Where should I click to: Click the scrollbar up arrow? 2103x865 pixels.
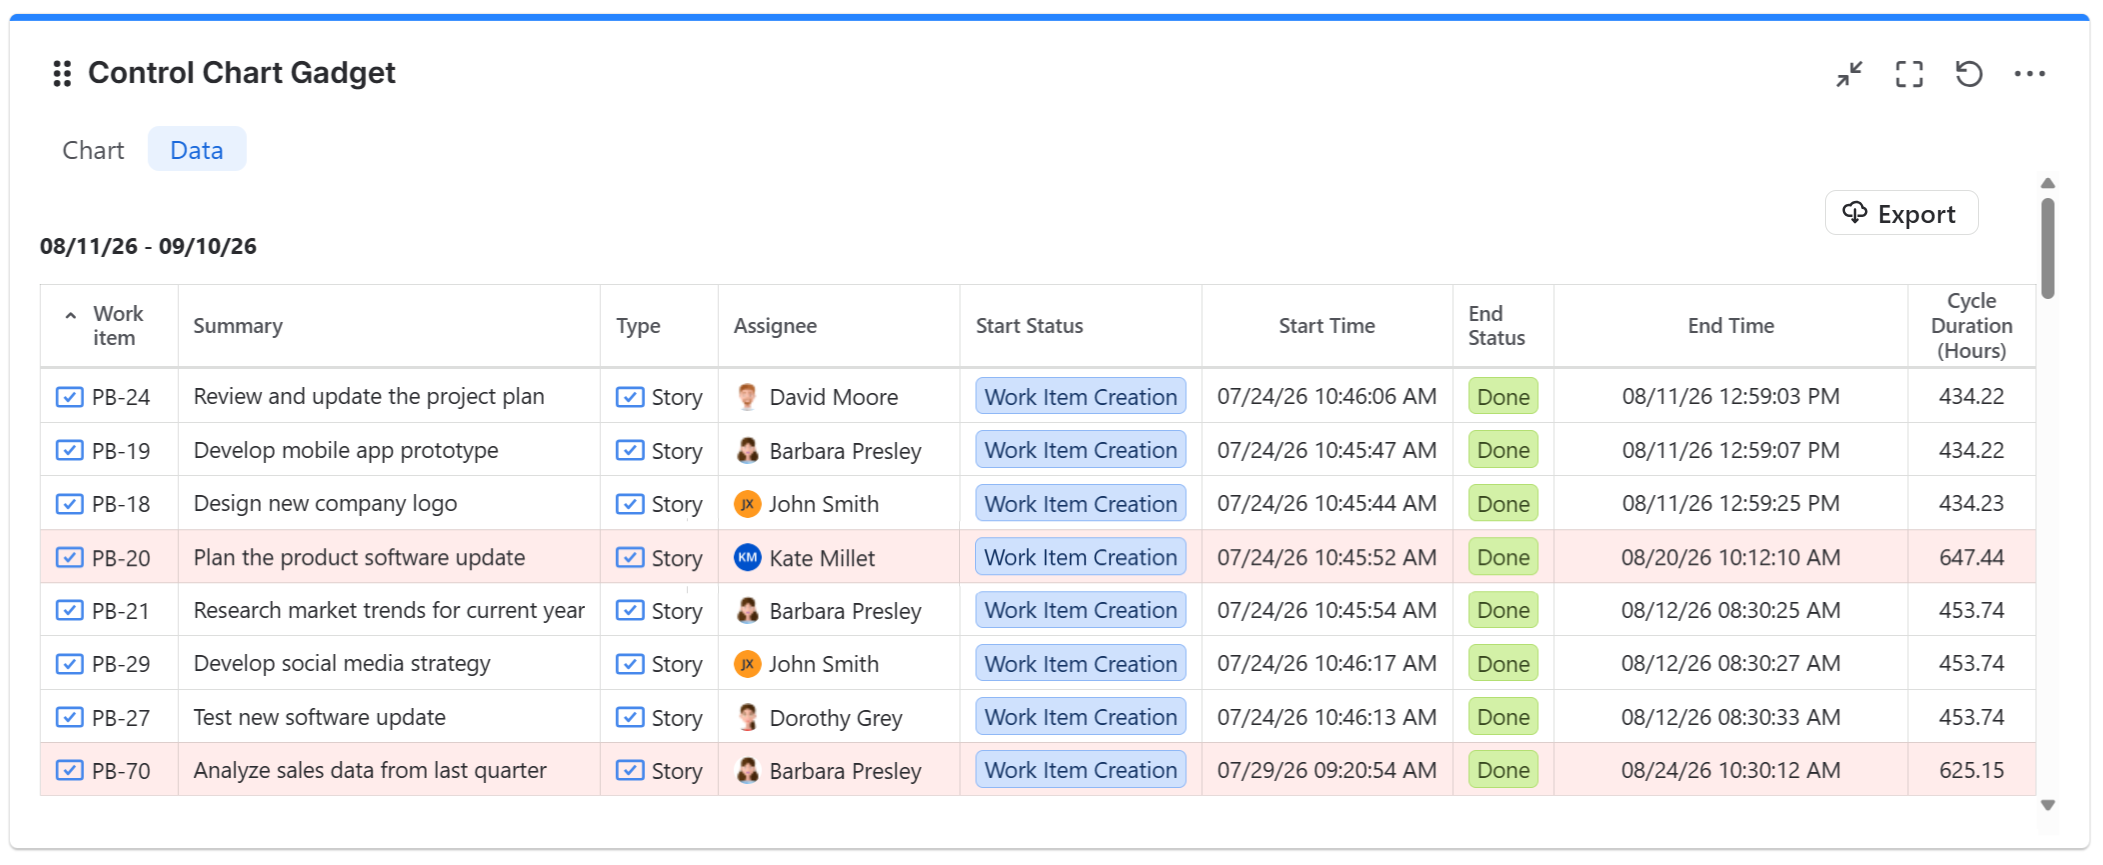click(2048, 183)
